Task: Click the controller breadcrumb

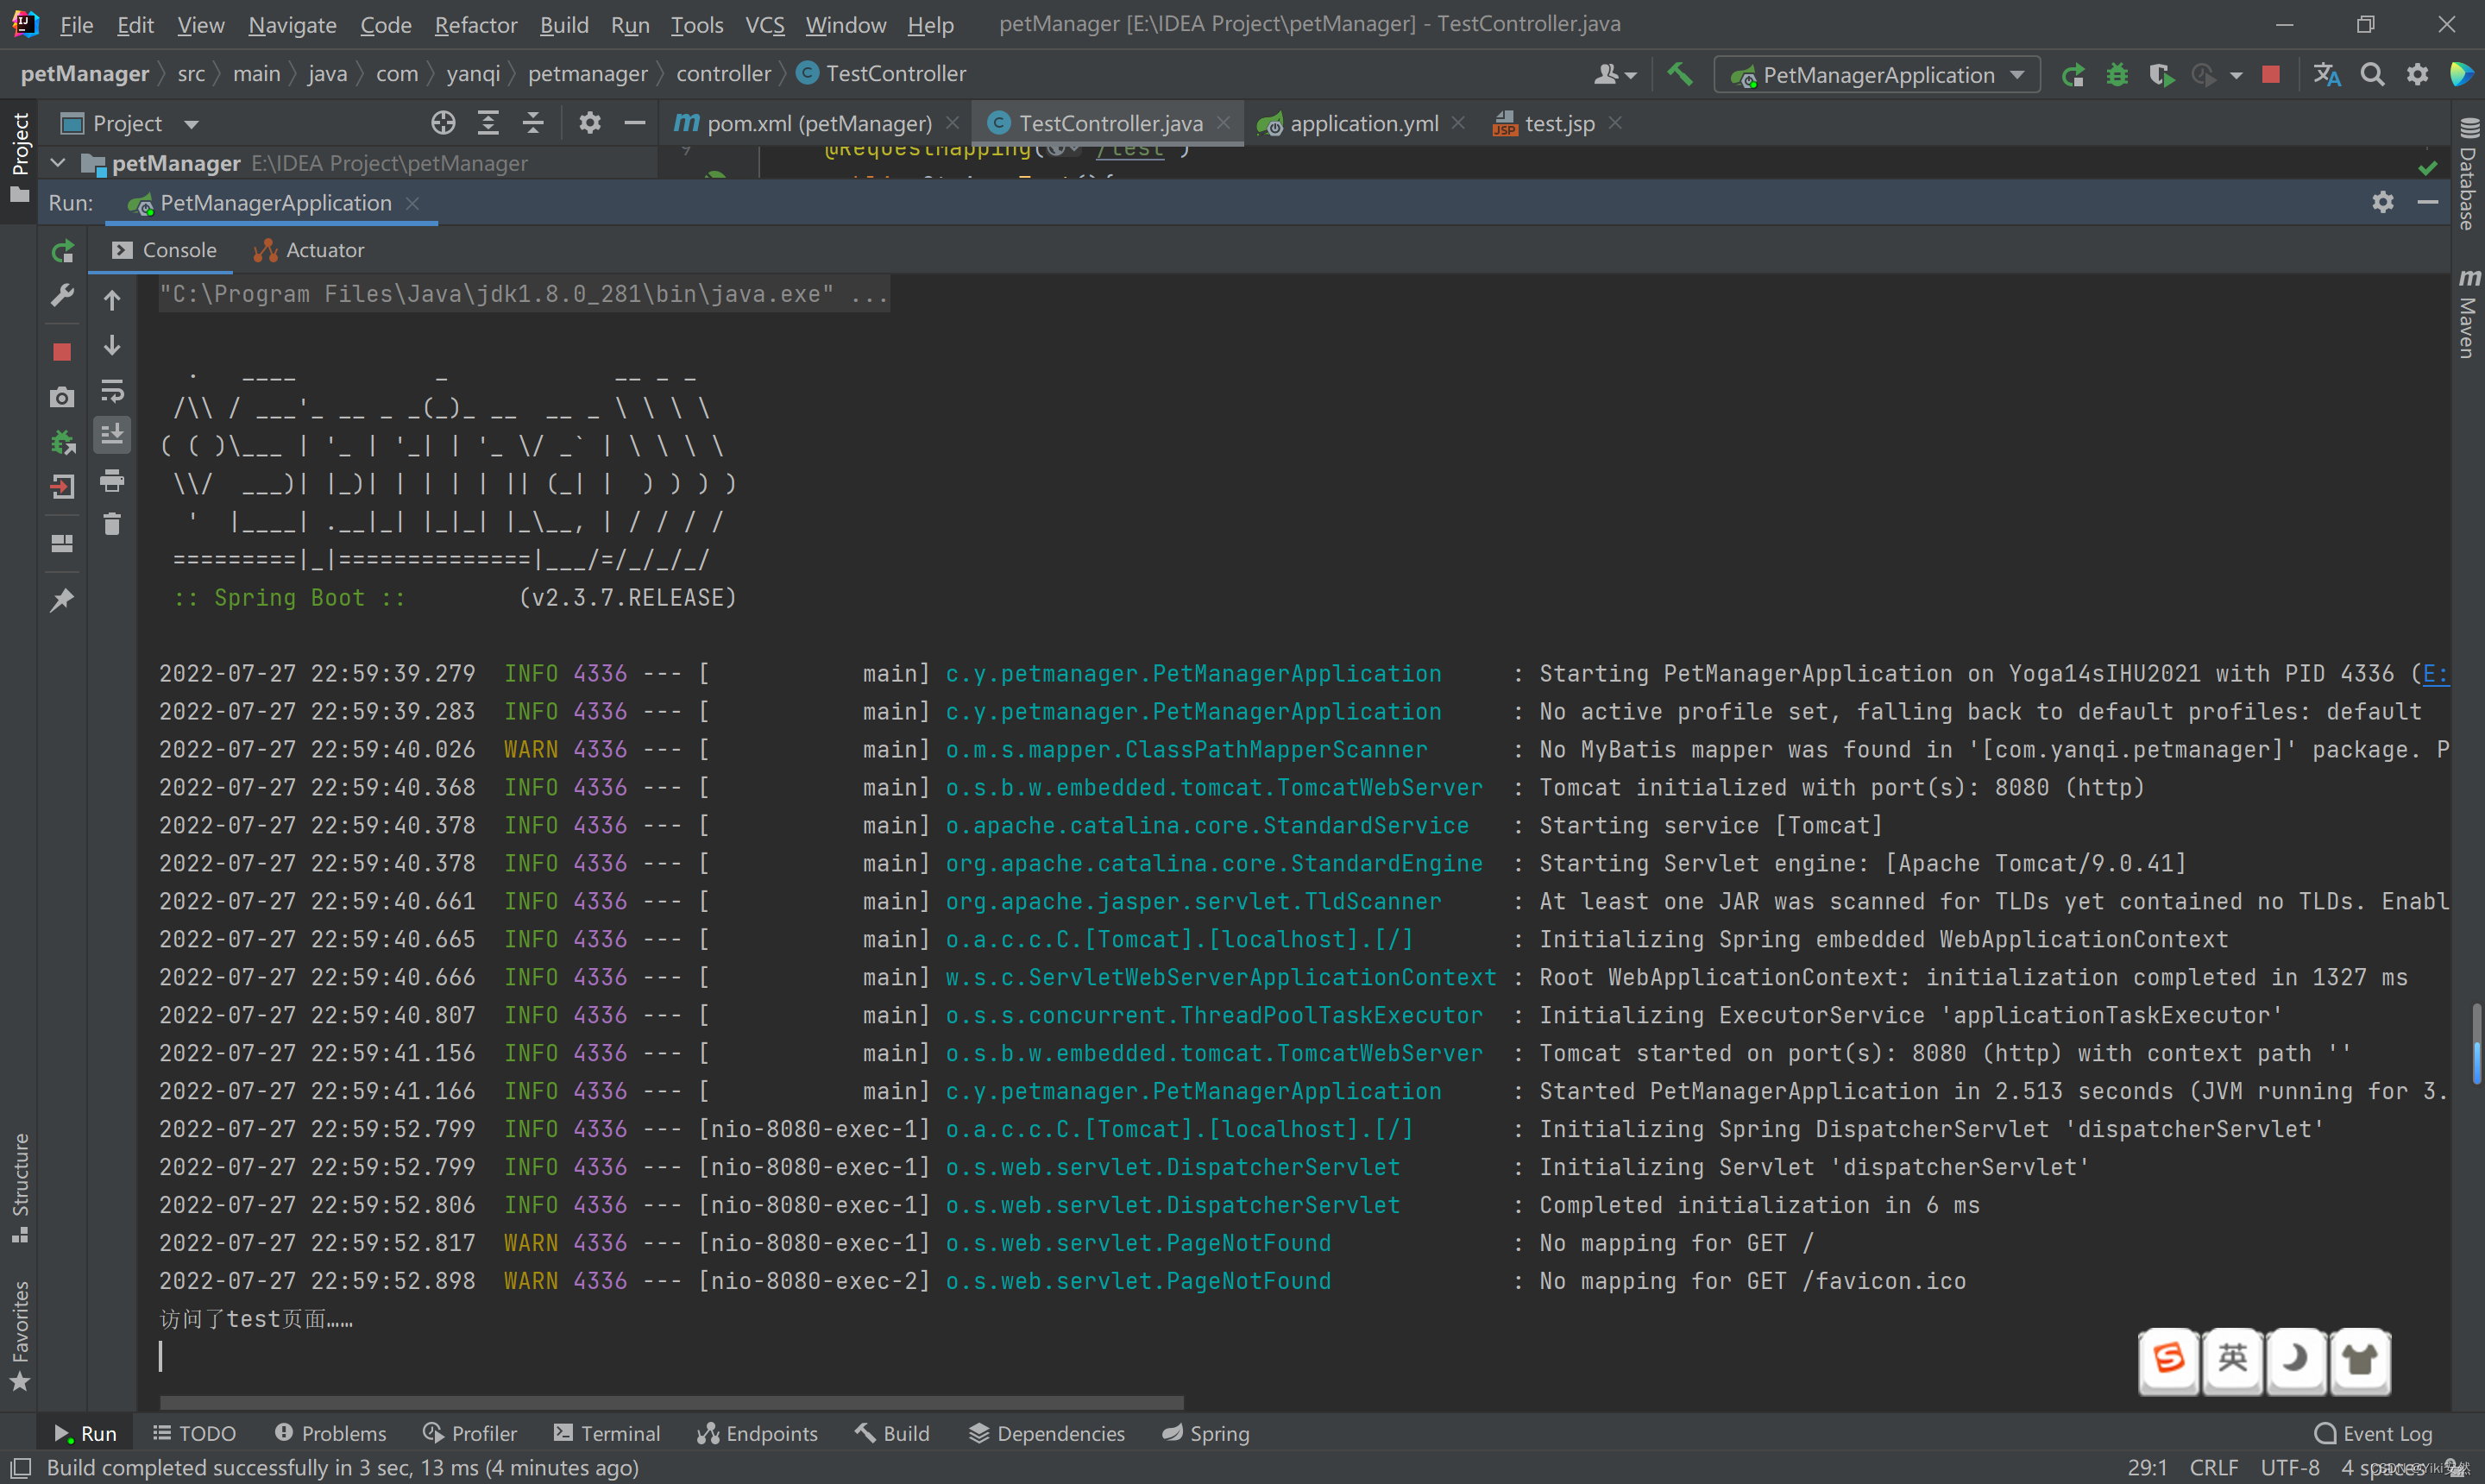Action: coord(723,74)
